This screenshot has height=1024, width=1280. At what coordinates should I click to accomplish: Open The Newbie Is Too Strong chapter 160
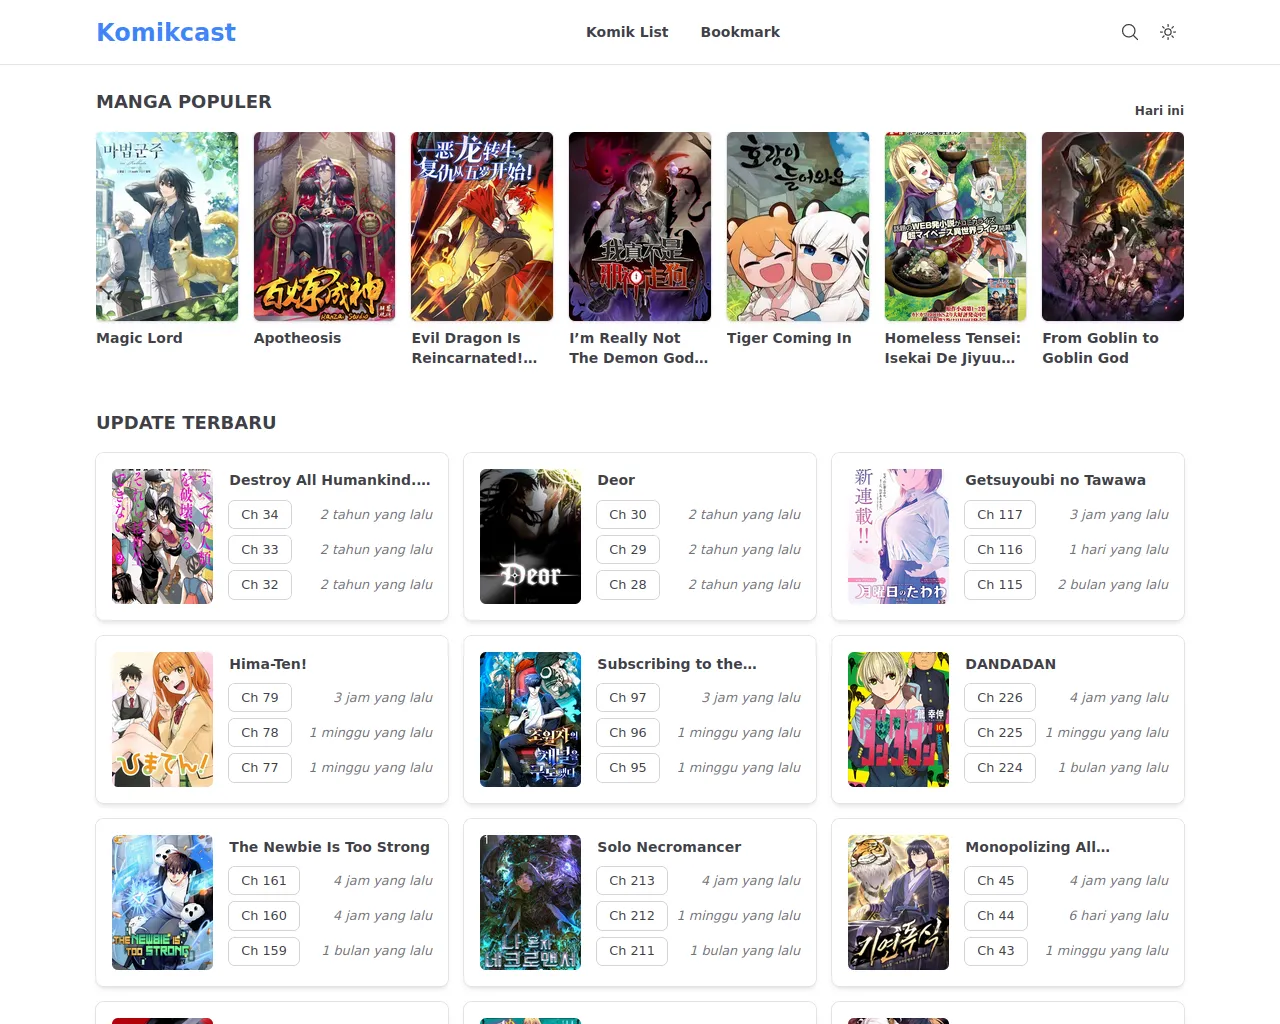[x=264, y=916]
